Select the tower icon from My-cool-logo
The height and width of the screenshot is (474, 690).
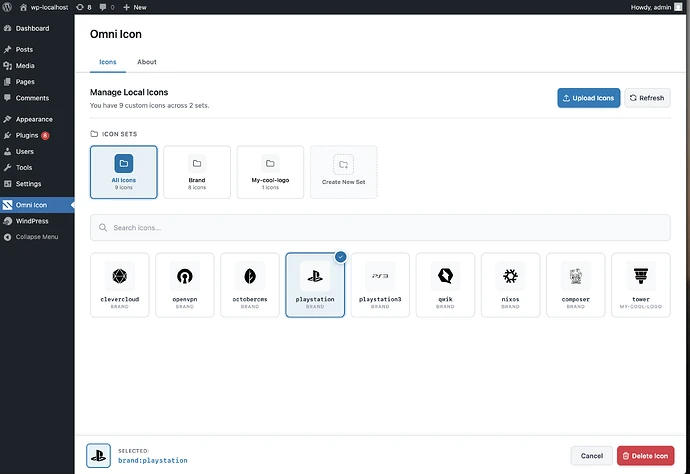[640, 284]
